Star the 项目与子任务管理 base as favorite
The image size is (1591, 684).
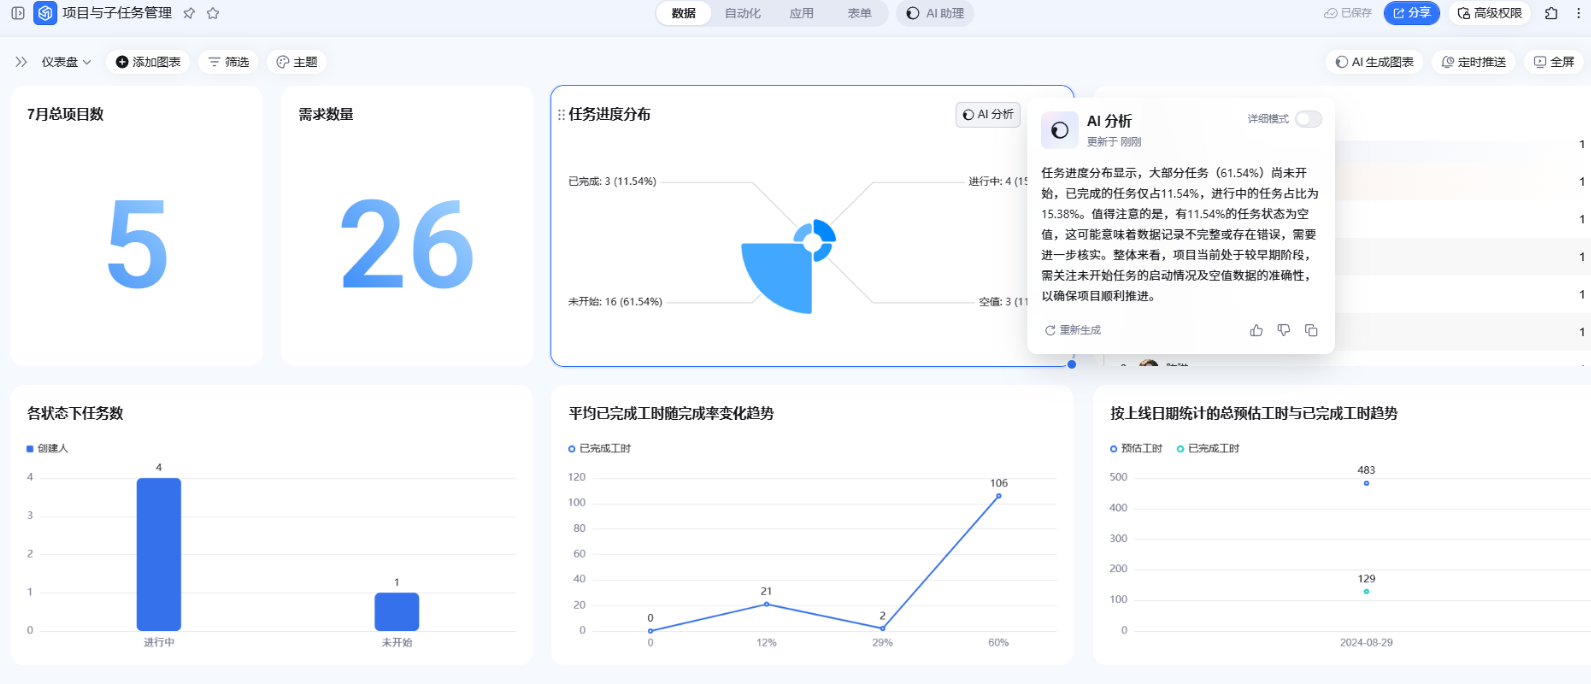pyautogui.click(x=213, y=13)
